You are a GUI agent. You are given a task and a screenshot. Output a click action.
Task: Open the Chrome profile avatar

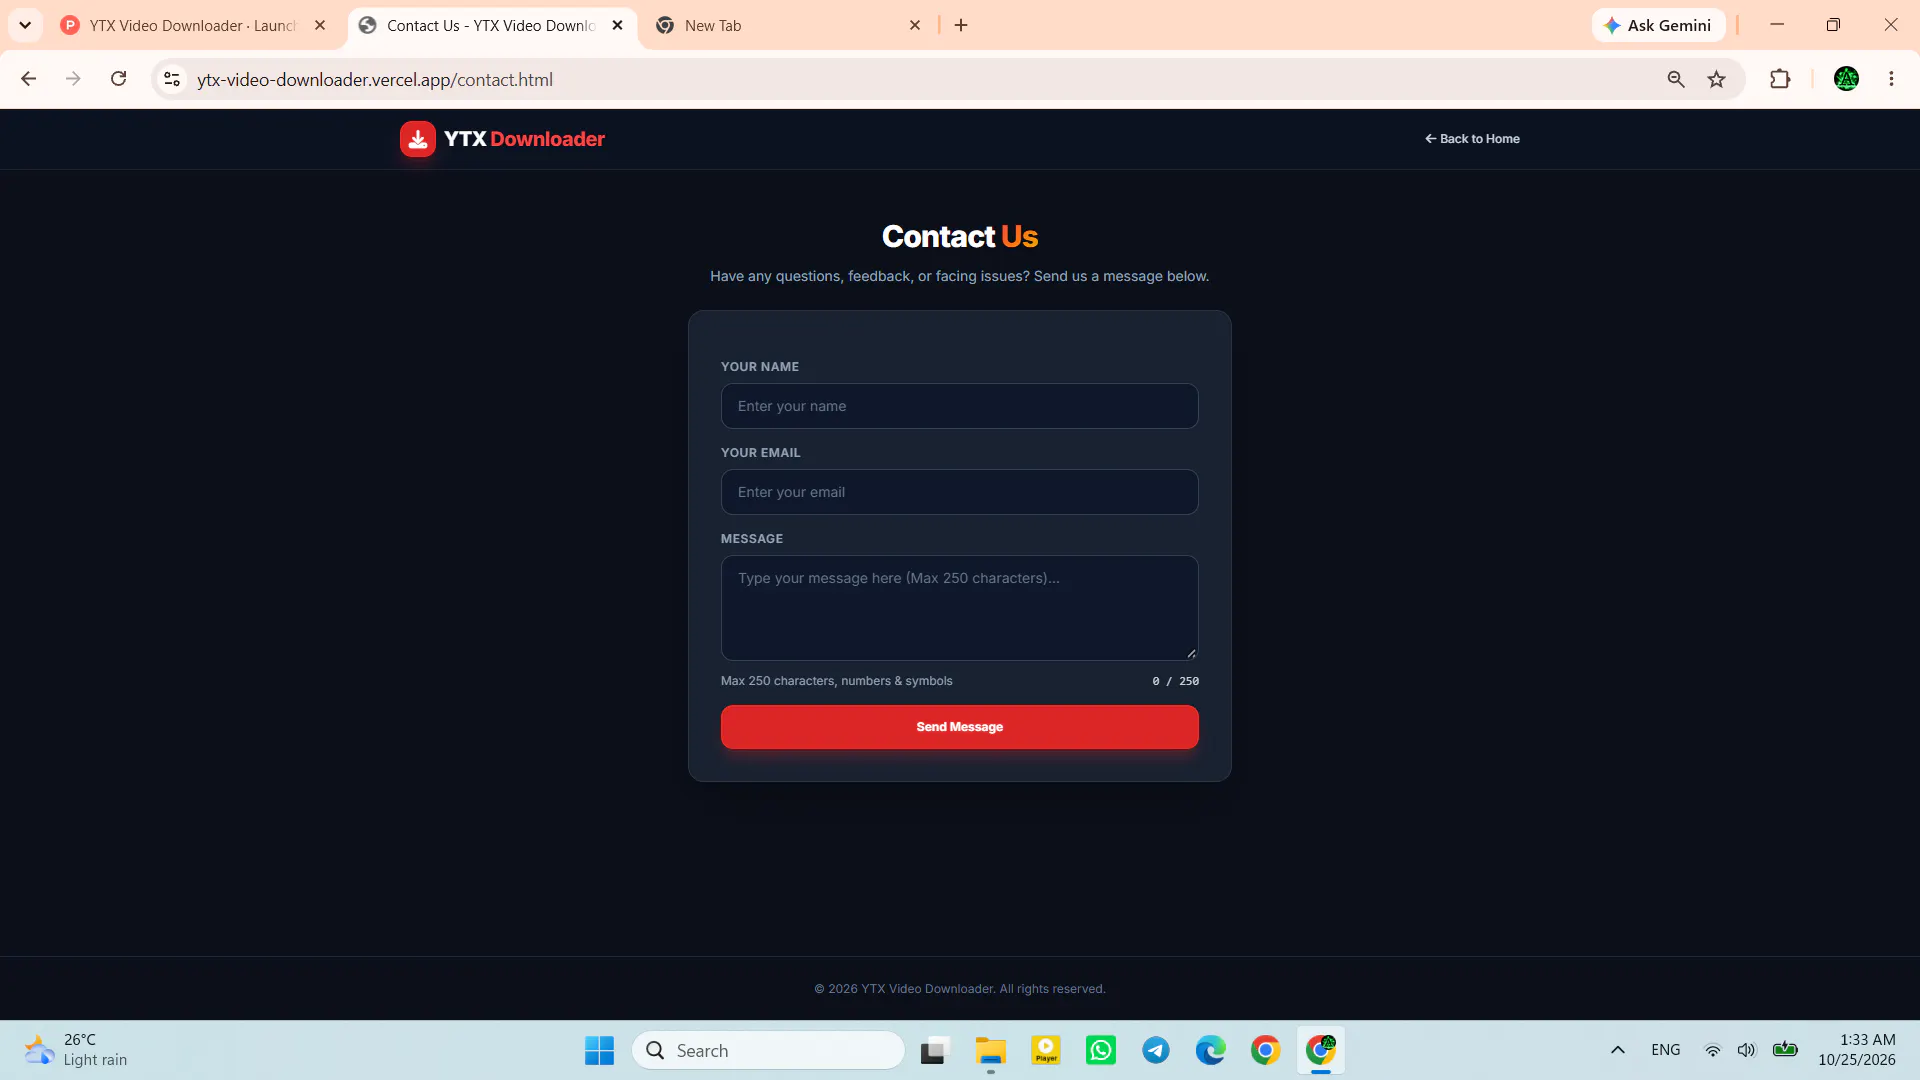click(1846, 79)
